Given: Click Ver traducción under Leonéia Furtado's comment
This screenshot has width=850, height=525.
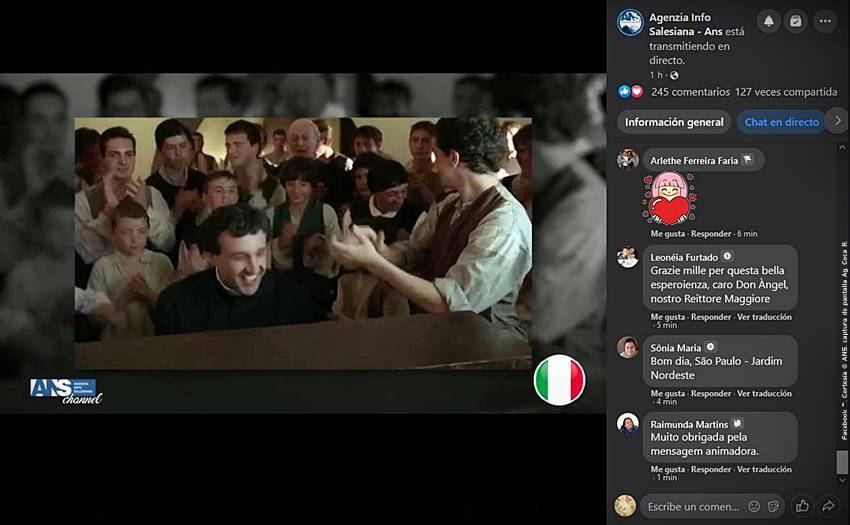Looking at the screenshot, I should click(764, 317).
